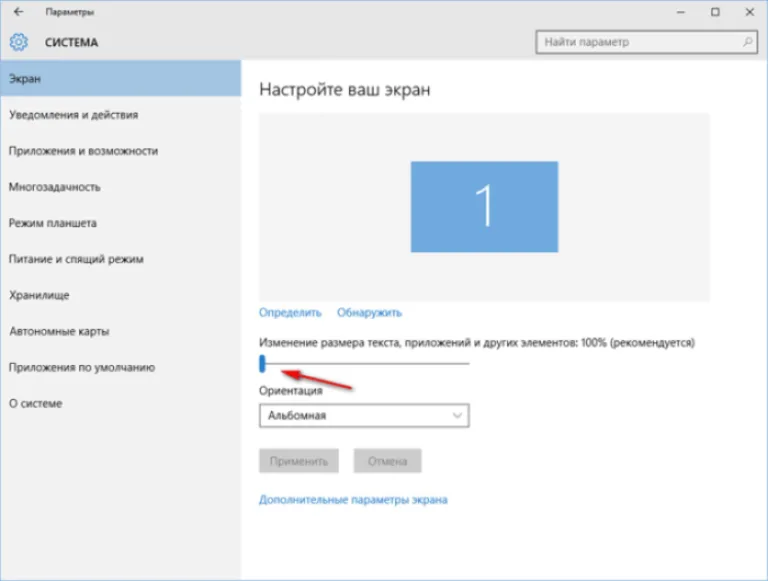Select monitor 1 in the display preview
The width and height of the screenshot is (768, 581).
pyautogui.click(x=484, y=207)
